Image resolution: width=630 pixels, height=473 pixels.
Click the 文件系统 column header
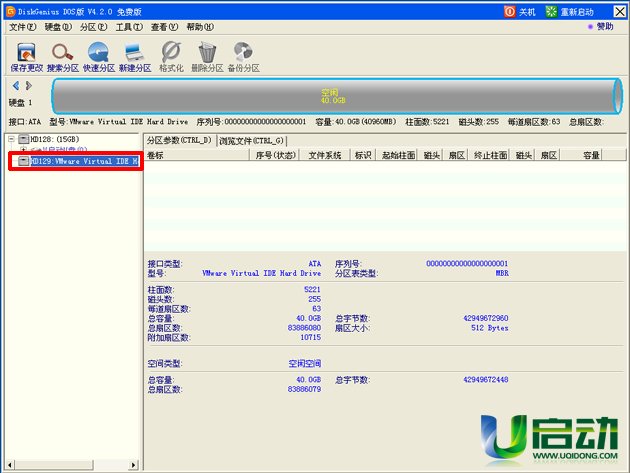325,155
